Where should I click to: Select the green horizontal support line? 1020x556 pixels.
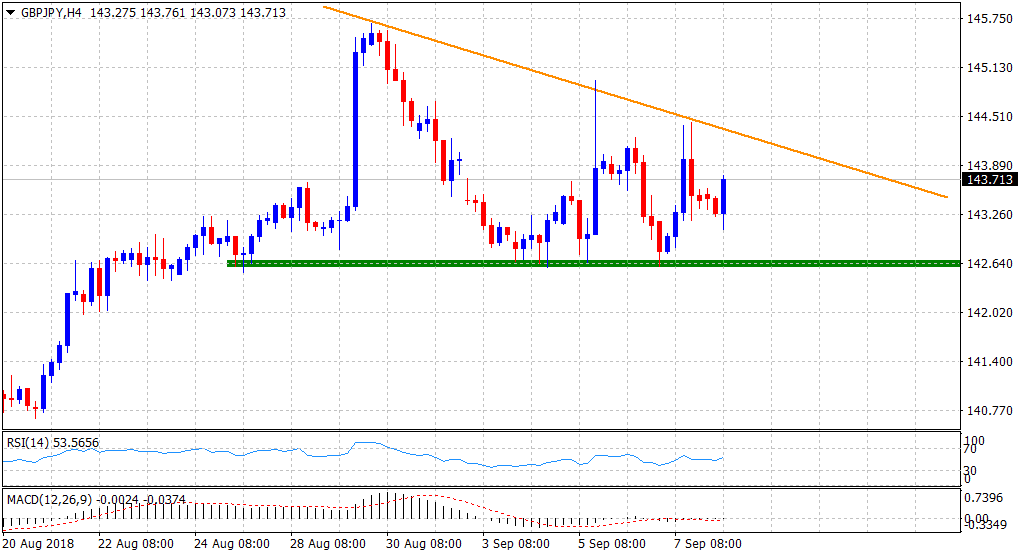click(x=600, y=263)
